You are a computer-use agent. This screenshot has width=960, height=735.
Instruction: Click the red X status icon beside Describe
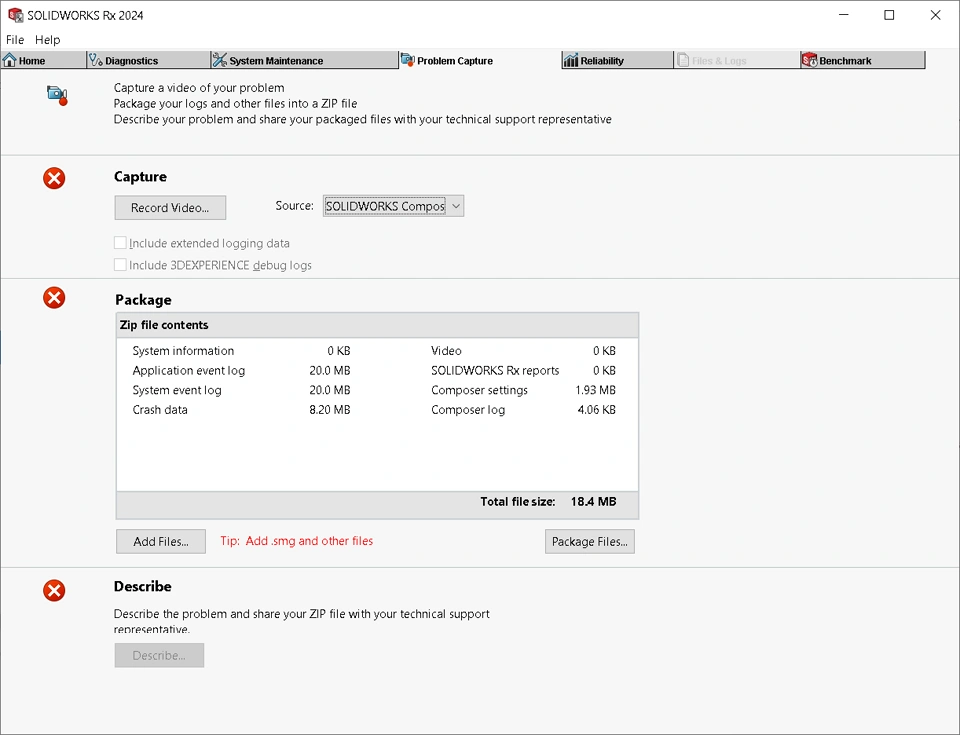click(54, 590)
